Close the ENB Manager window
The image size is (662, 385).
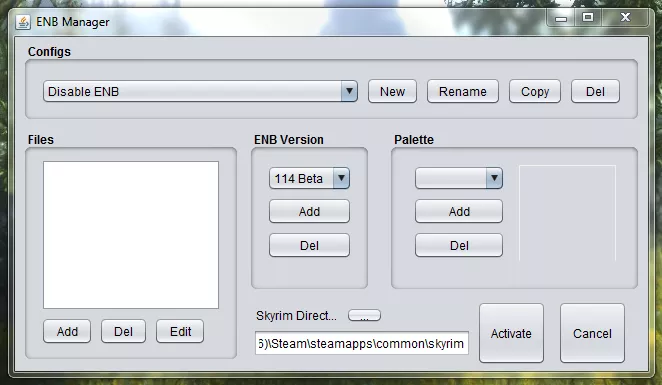pyautogui.click(x=625, y=18)
